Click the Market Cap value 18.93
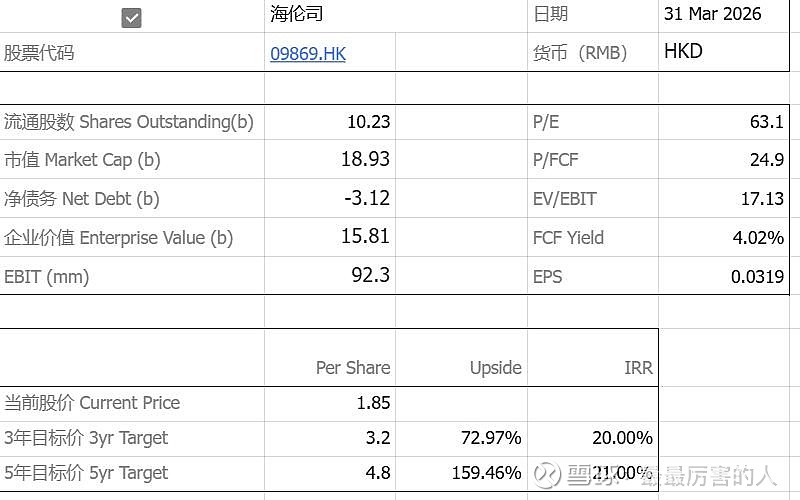This screenshot has height=500, width=800. tap(368, 160)
